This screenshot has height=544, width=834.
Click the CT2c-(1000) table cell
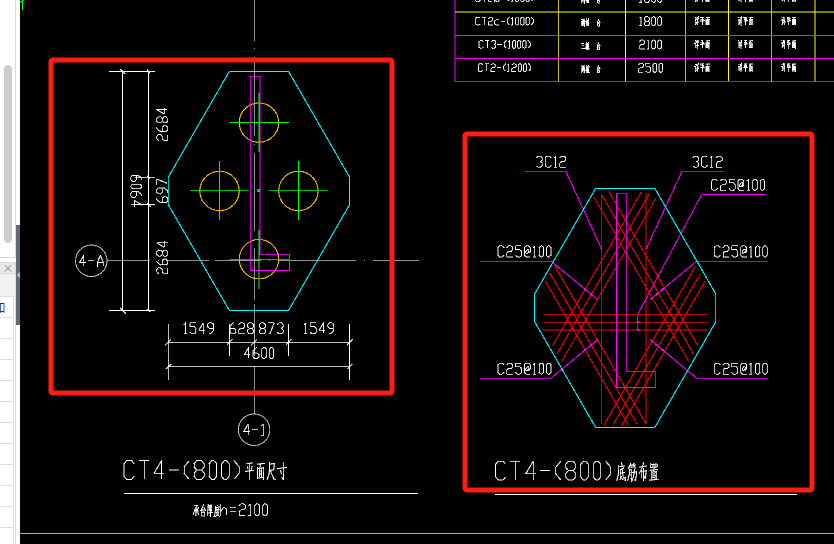[x=504, y=22]
